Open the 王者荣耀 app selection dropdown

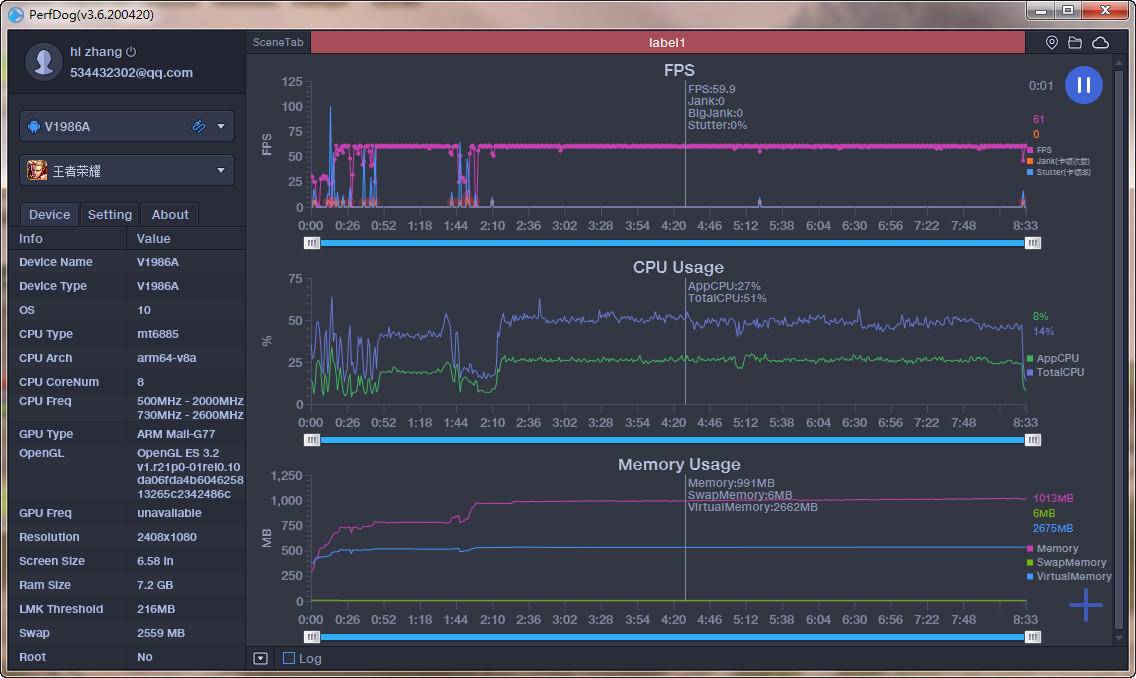pos(221,171)
